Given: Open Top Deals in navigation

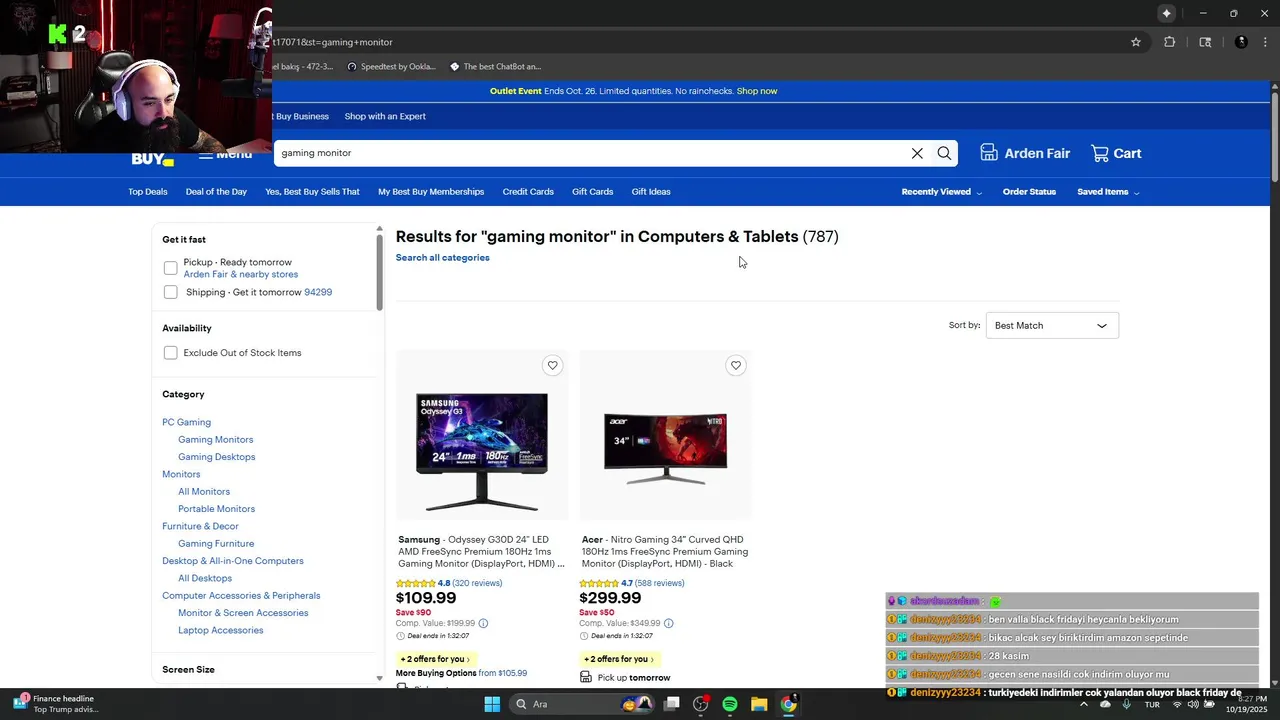Looking at the screenshot, I should coord(148,192).
